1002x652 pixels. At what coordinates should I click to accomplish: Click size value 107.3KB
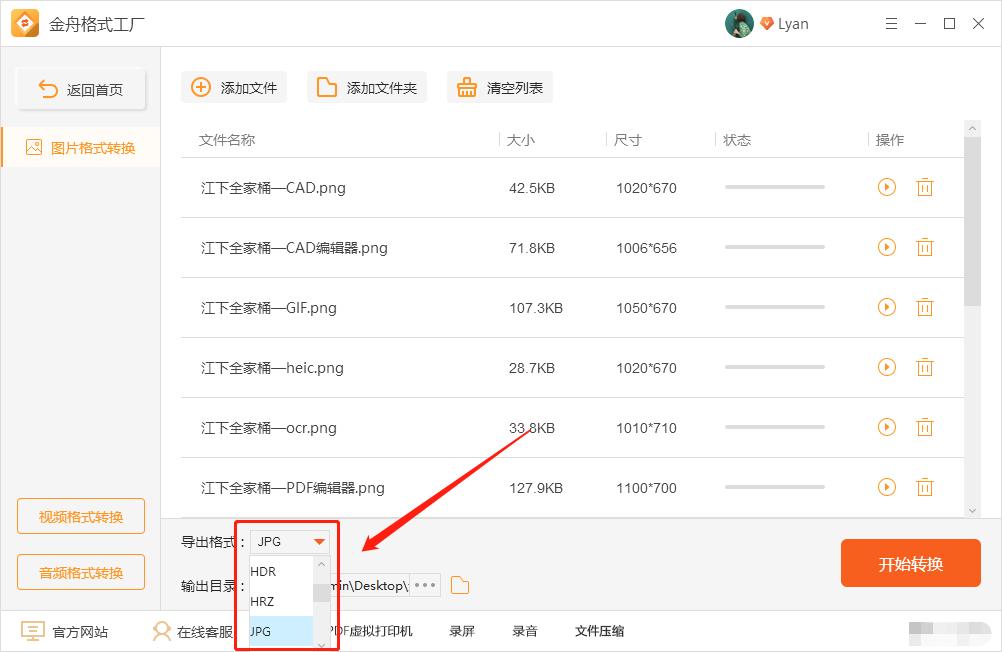coord(536,308)
